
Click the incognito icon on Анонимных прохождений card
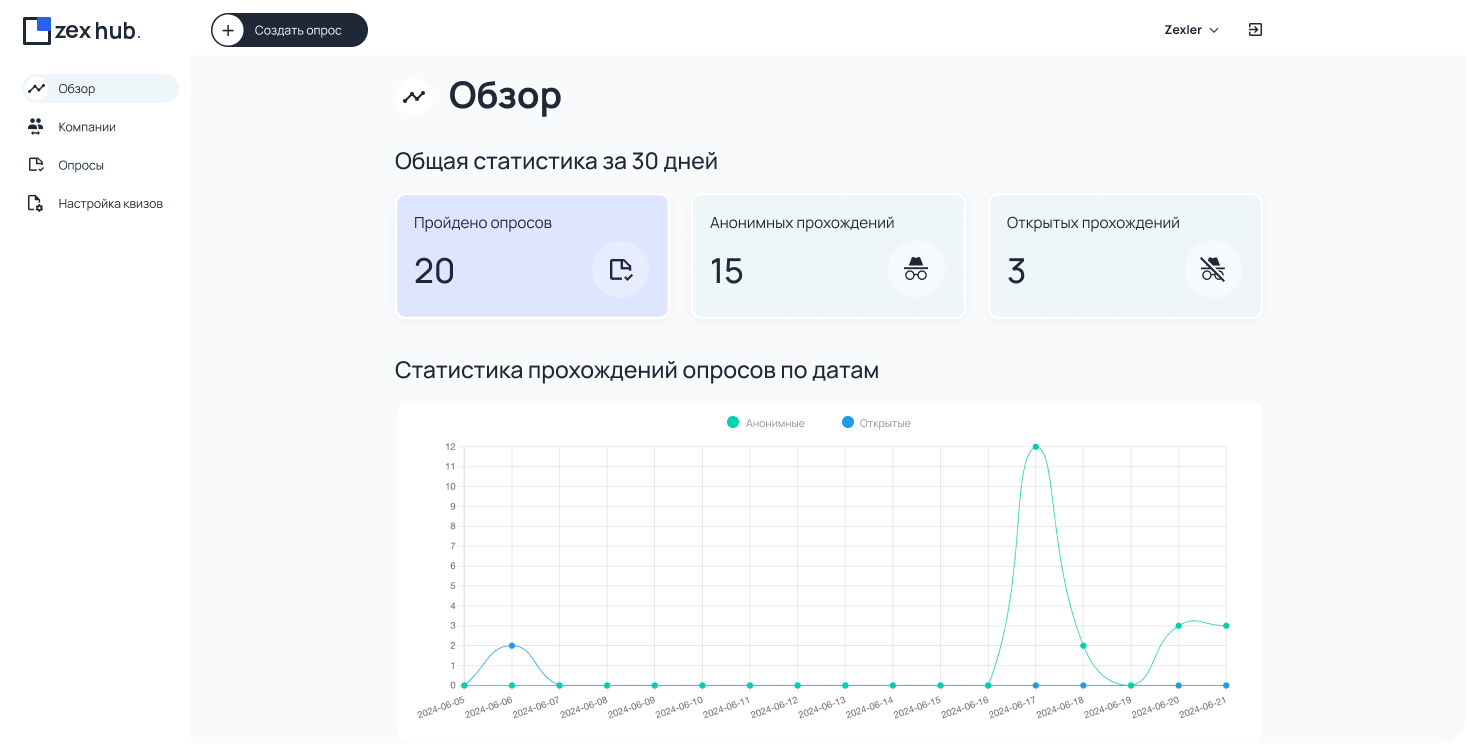(x=916, y=269)
